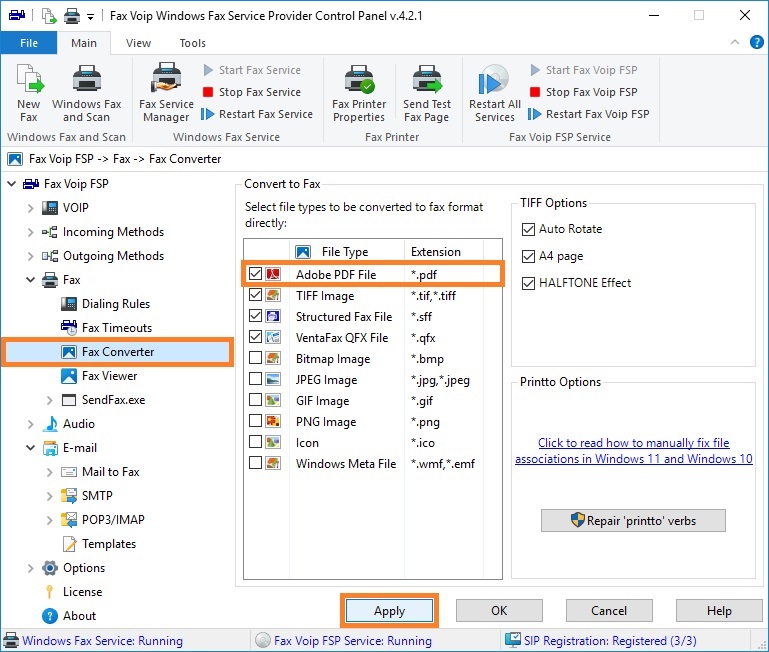Switch to the Tools tab
769x652 pixels.
[192, 43]
